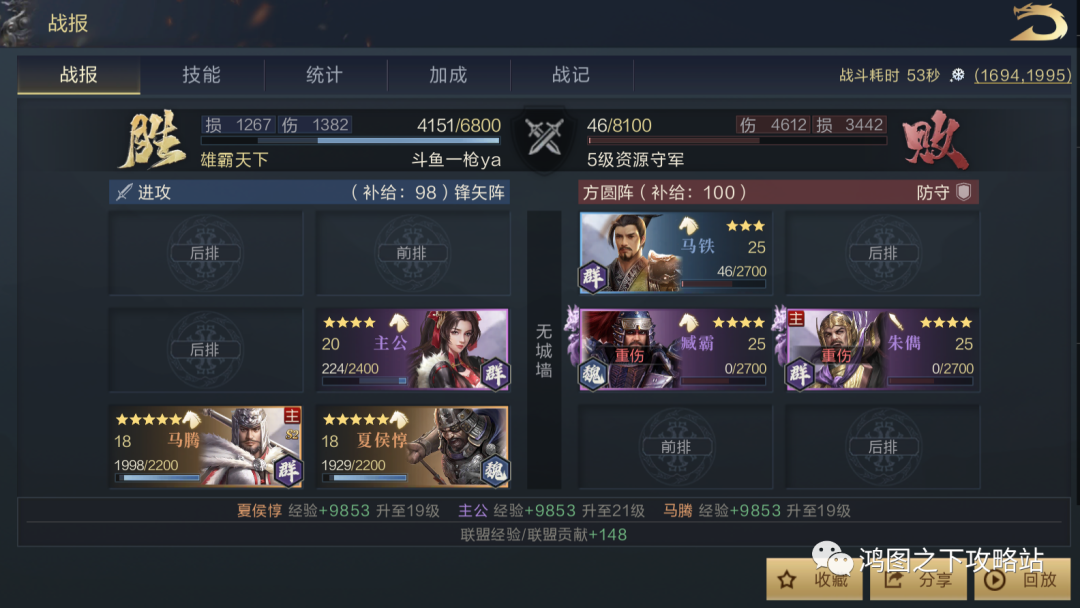Click the 分享 share button
Viewport: 1080px width, 608px height.
920,580
